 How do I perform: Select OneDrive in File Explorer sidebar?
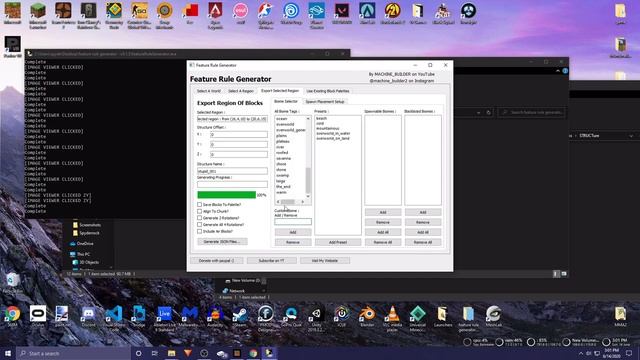coord(85,244)
